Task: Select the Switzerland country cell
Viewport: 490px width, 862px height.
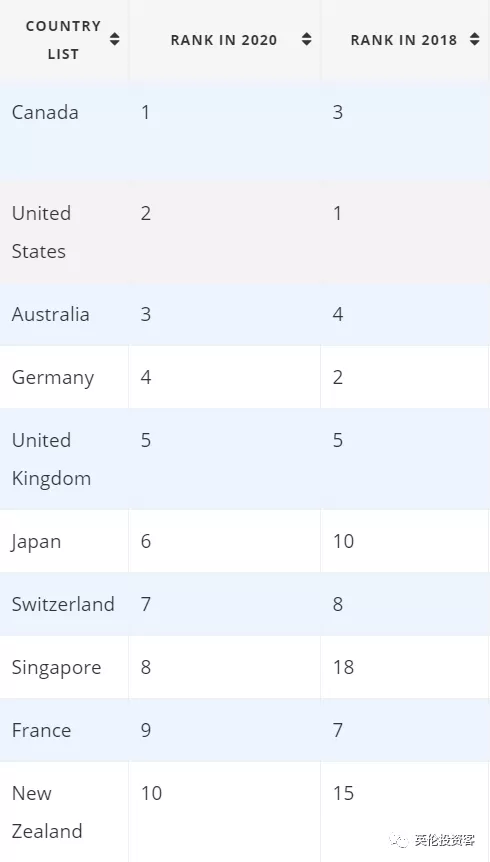Action: (64, 604)
